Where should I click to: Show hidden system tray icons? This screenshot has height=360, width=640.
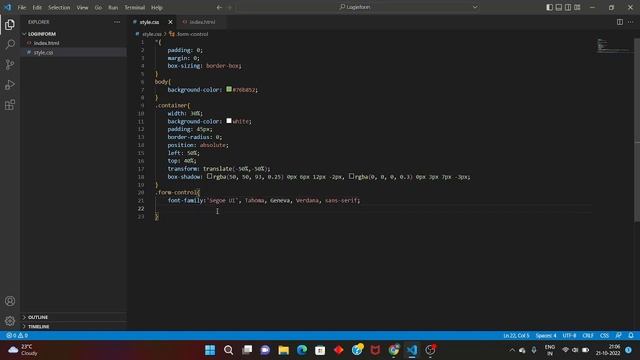coord(512,350)
